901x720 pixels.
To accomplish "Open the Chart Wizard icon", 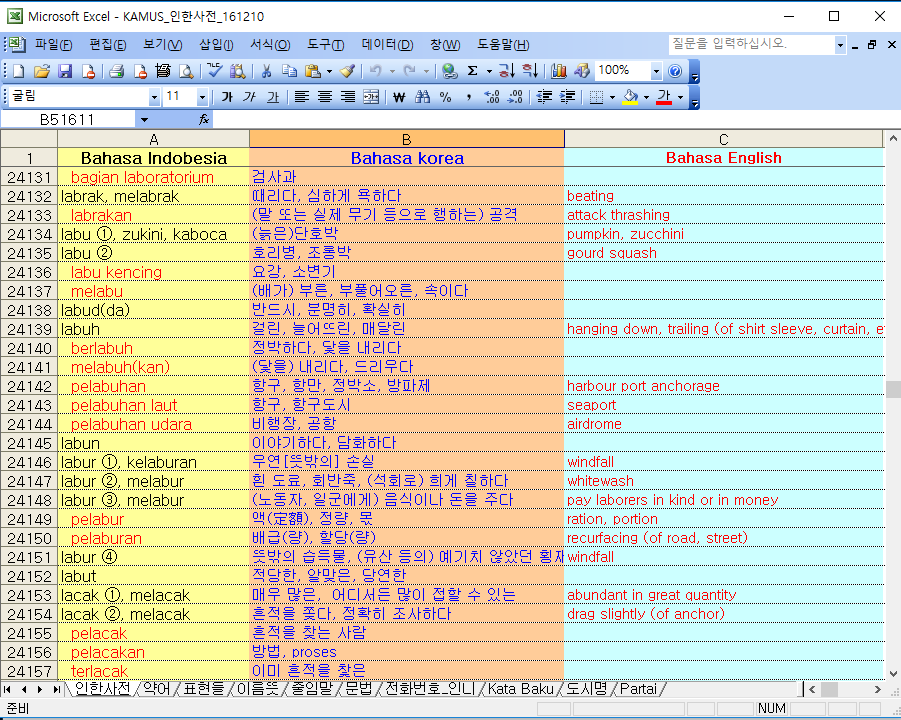I will click(559, 71).
